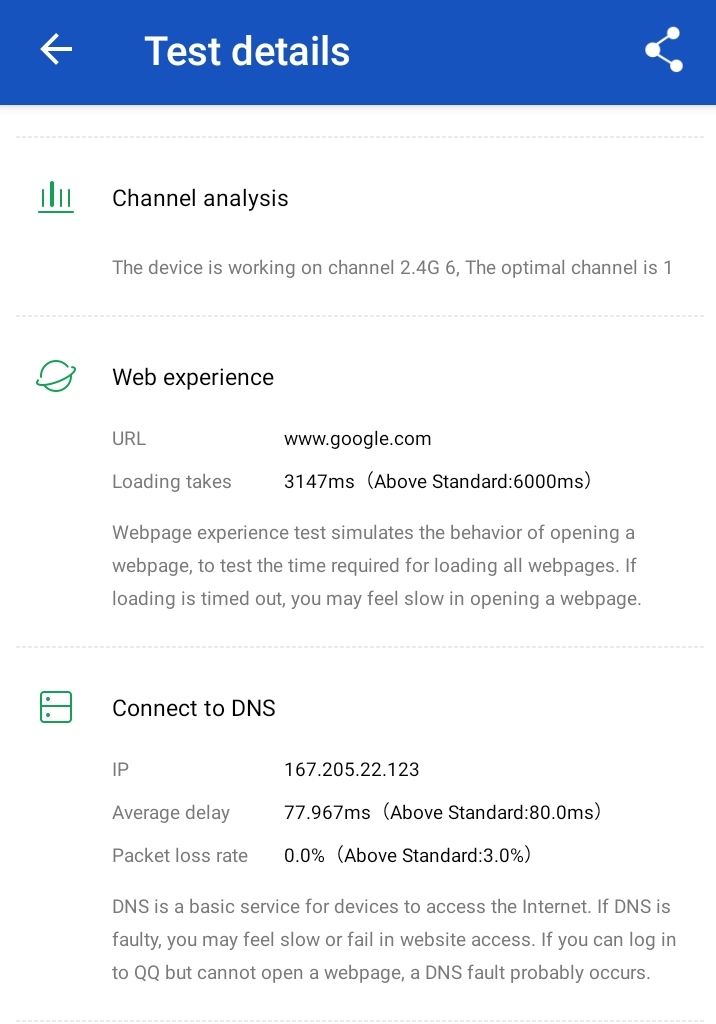Click the Web experience planet icon
The width and height of the screenshot is (716, 1024).
56,376
